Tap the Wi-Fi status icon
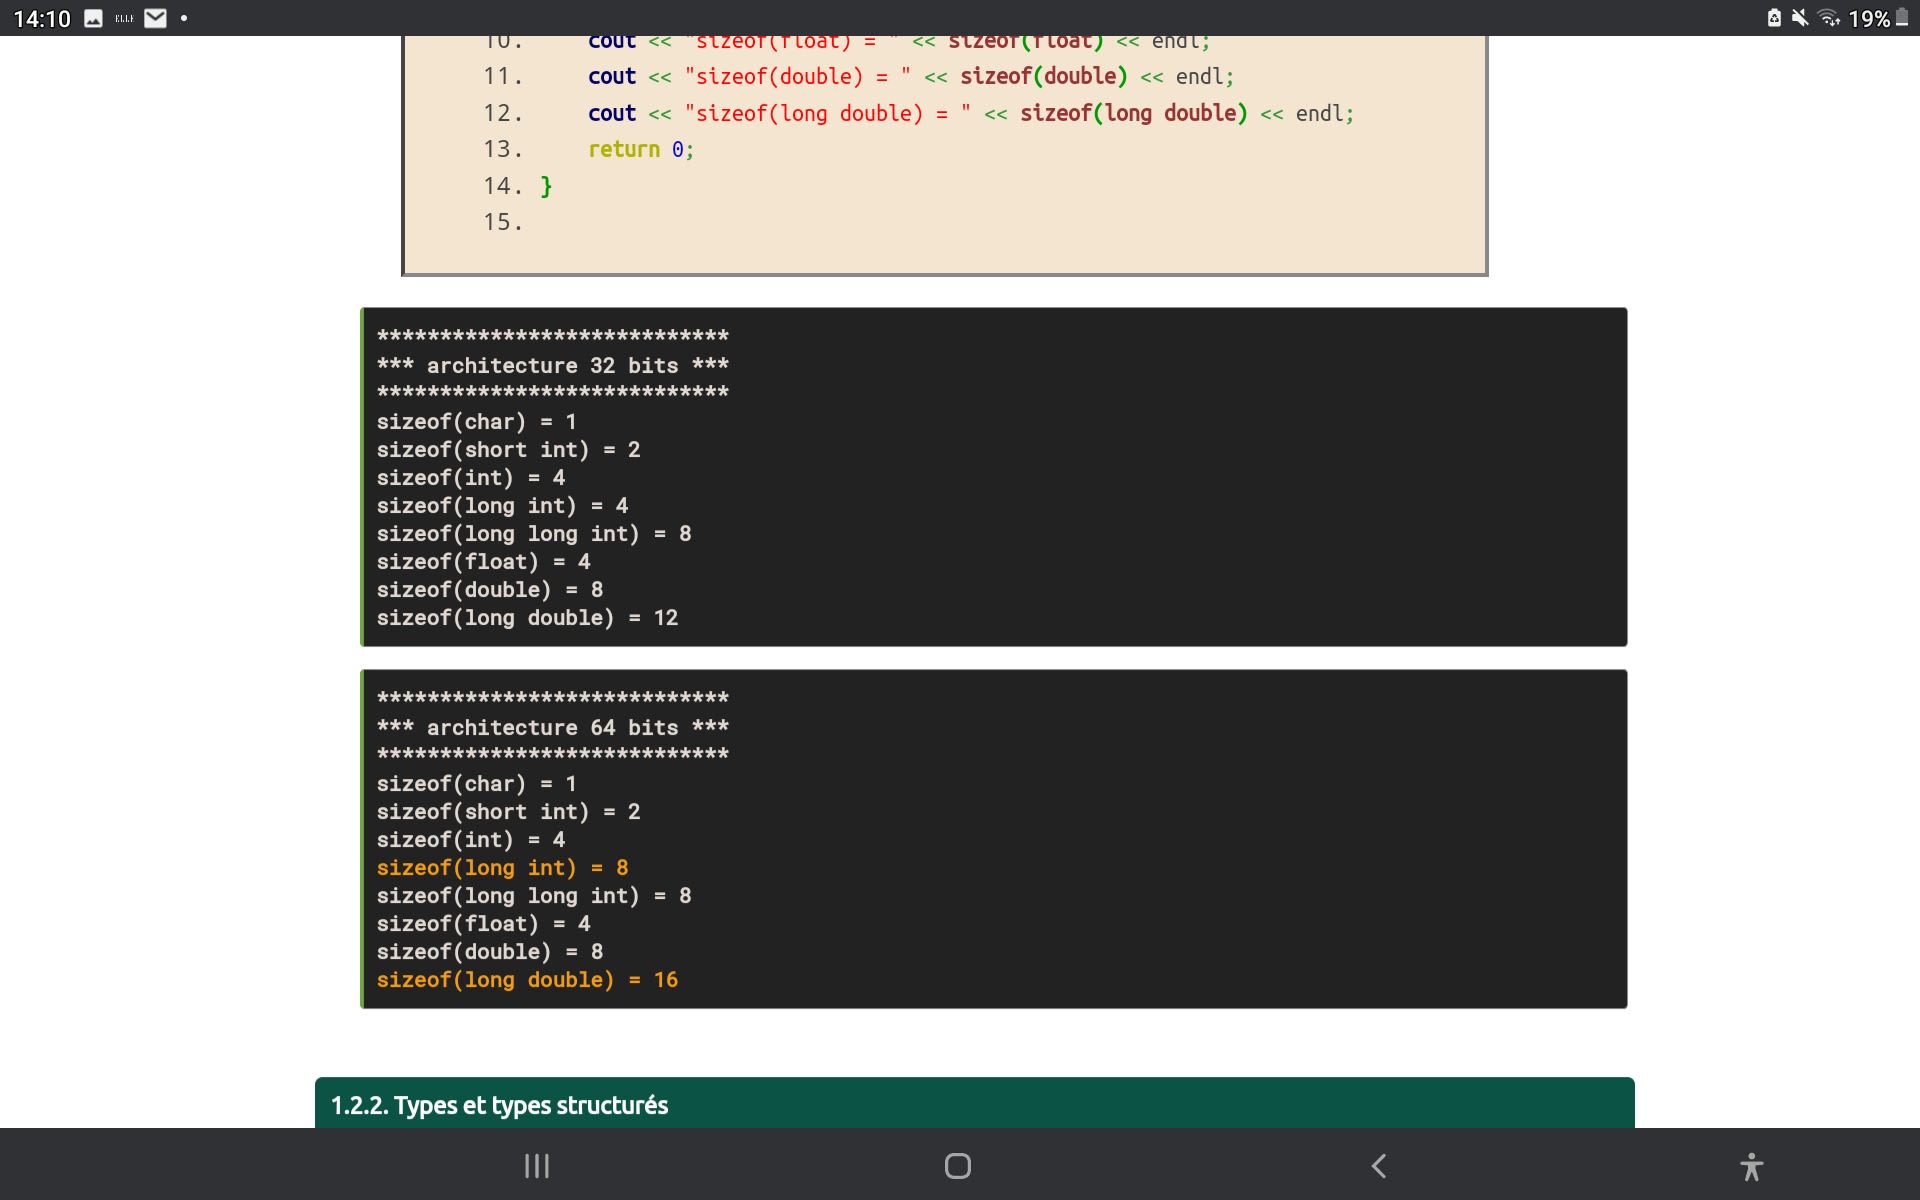The width and height of the screenshot is (1920, 1200). pos(1828,18)
